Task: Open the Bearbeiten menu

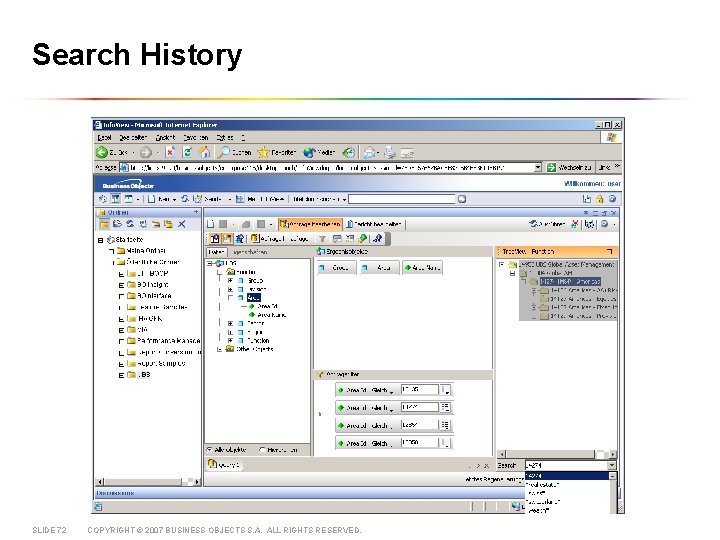Action: click(x=133, y=137)
